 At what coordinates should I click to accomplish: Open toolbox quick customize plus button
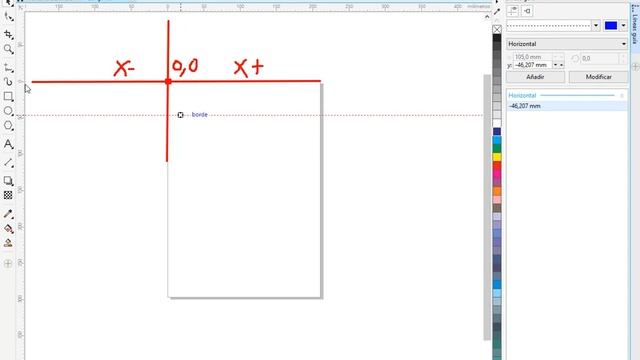[8, 264]
